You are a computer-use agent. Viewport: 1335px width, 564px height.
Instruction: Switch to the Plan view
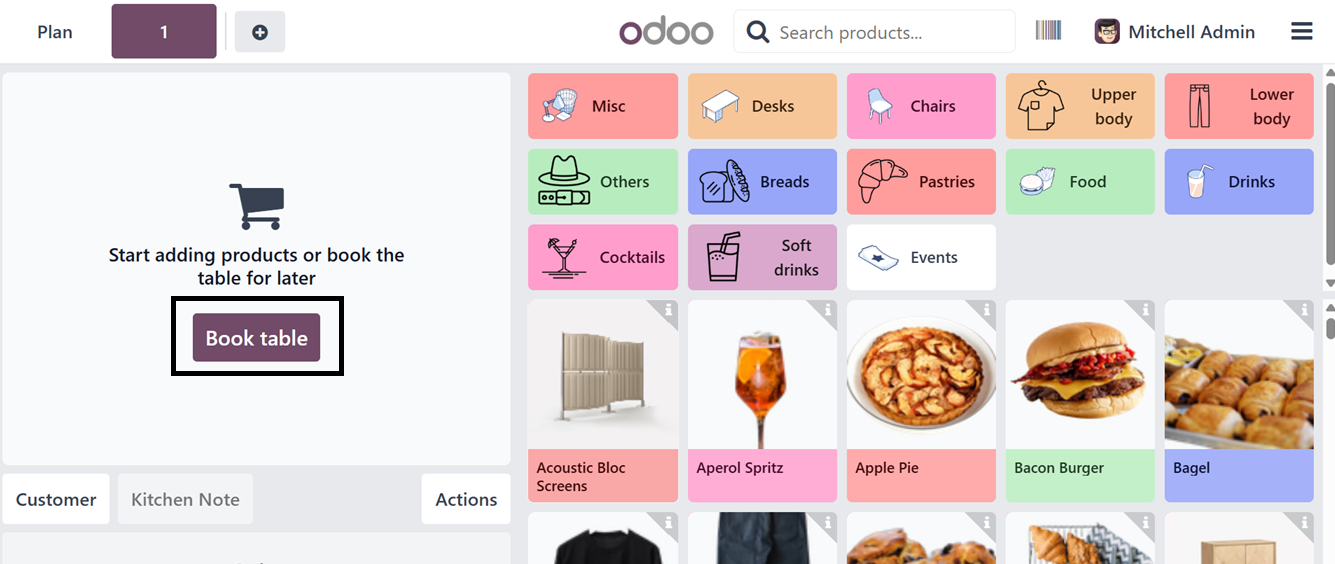(55, 32)
